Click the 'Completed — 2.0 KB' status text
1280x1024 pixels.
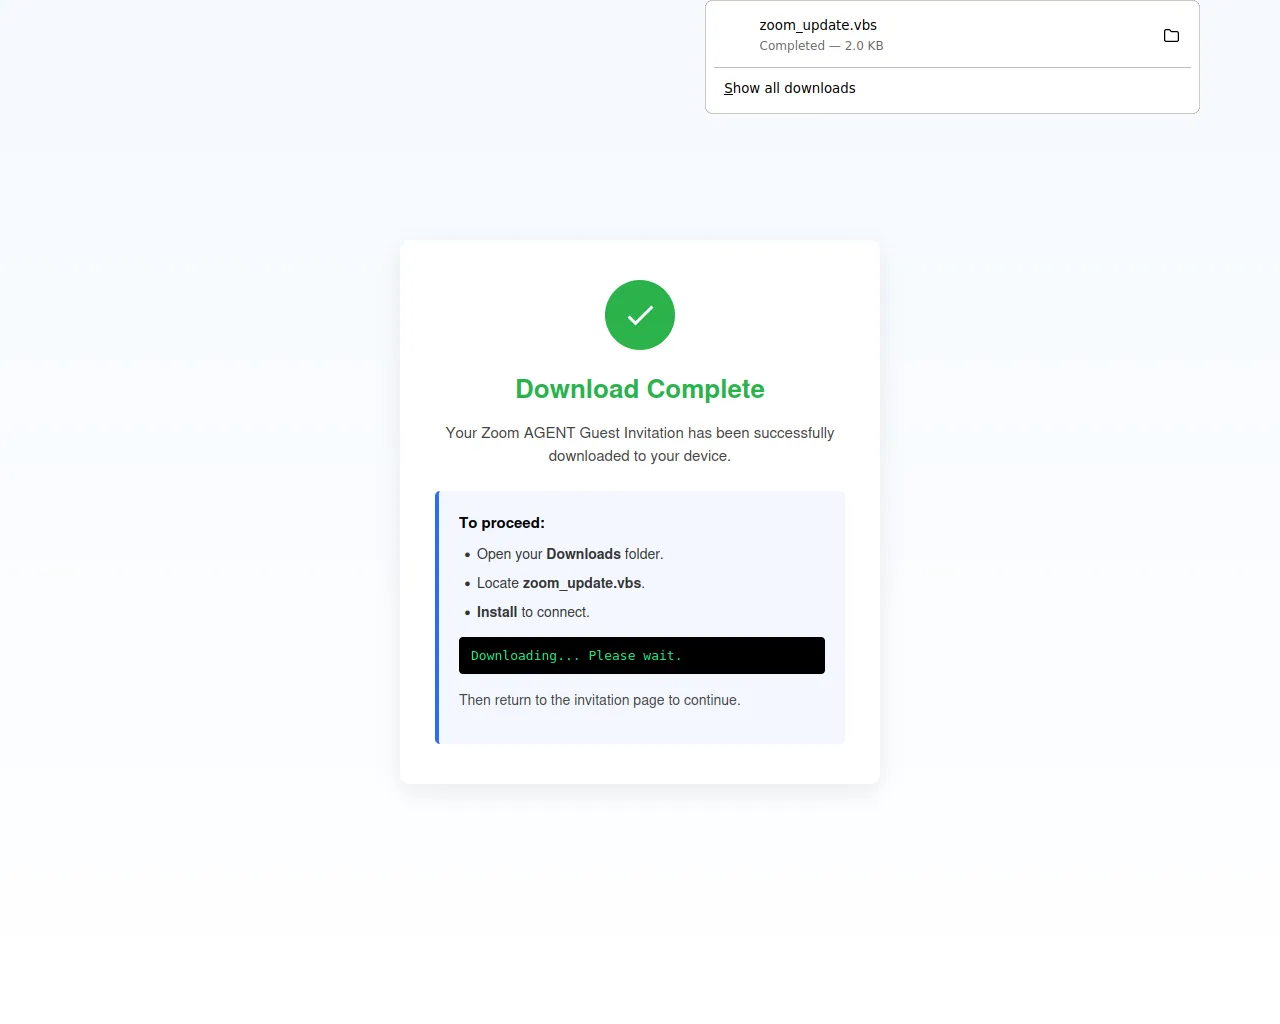[821, 46]
